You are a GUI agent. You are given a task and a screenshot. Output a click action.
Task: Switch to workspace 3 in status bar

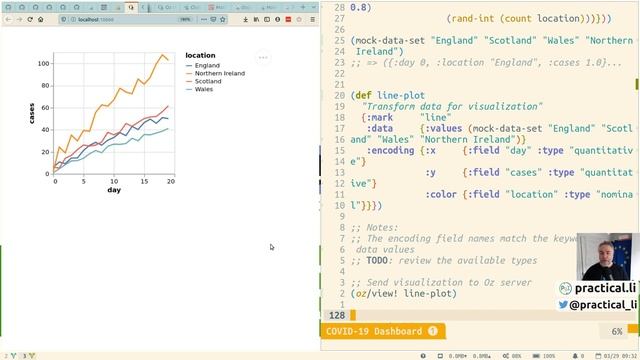pyautogui.click(x=28, y=356)
